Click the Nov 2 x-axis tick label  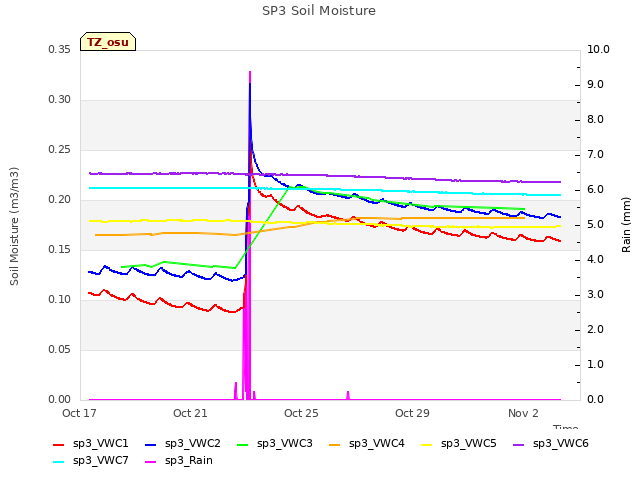click(x=523, y=413)
